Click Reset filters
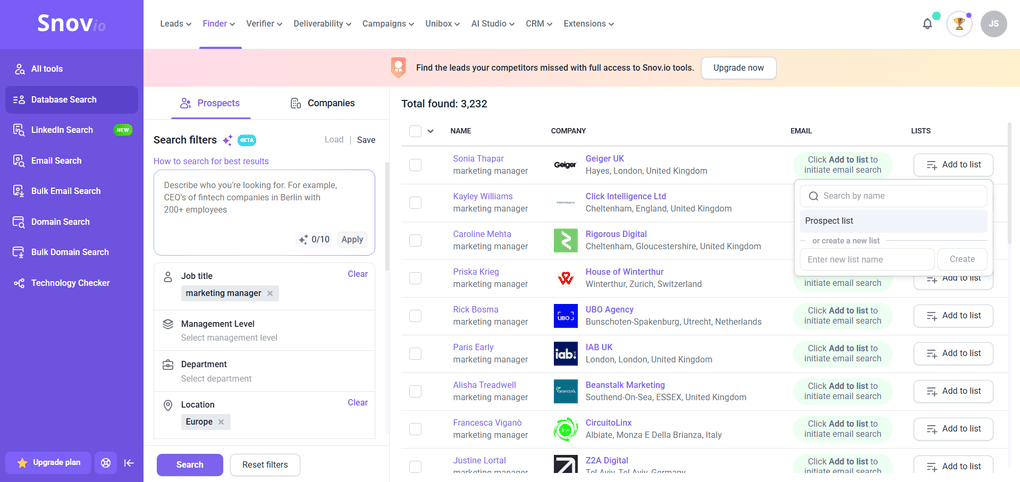The image size is (1020, 482). (265, 464)
